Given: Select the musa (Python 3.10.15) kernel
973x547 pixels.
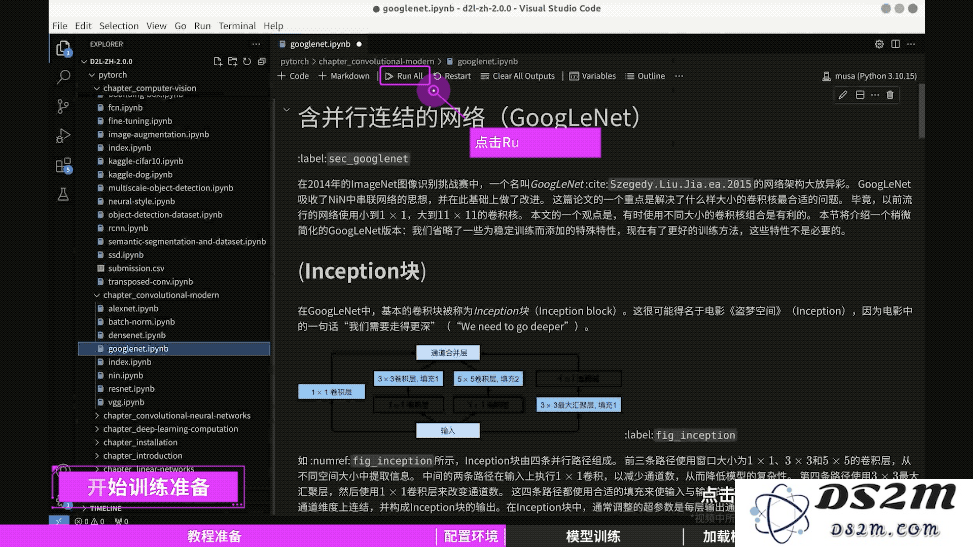Looking at the screenshot, I should coord(869,76).
